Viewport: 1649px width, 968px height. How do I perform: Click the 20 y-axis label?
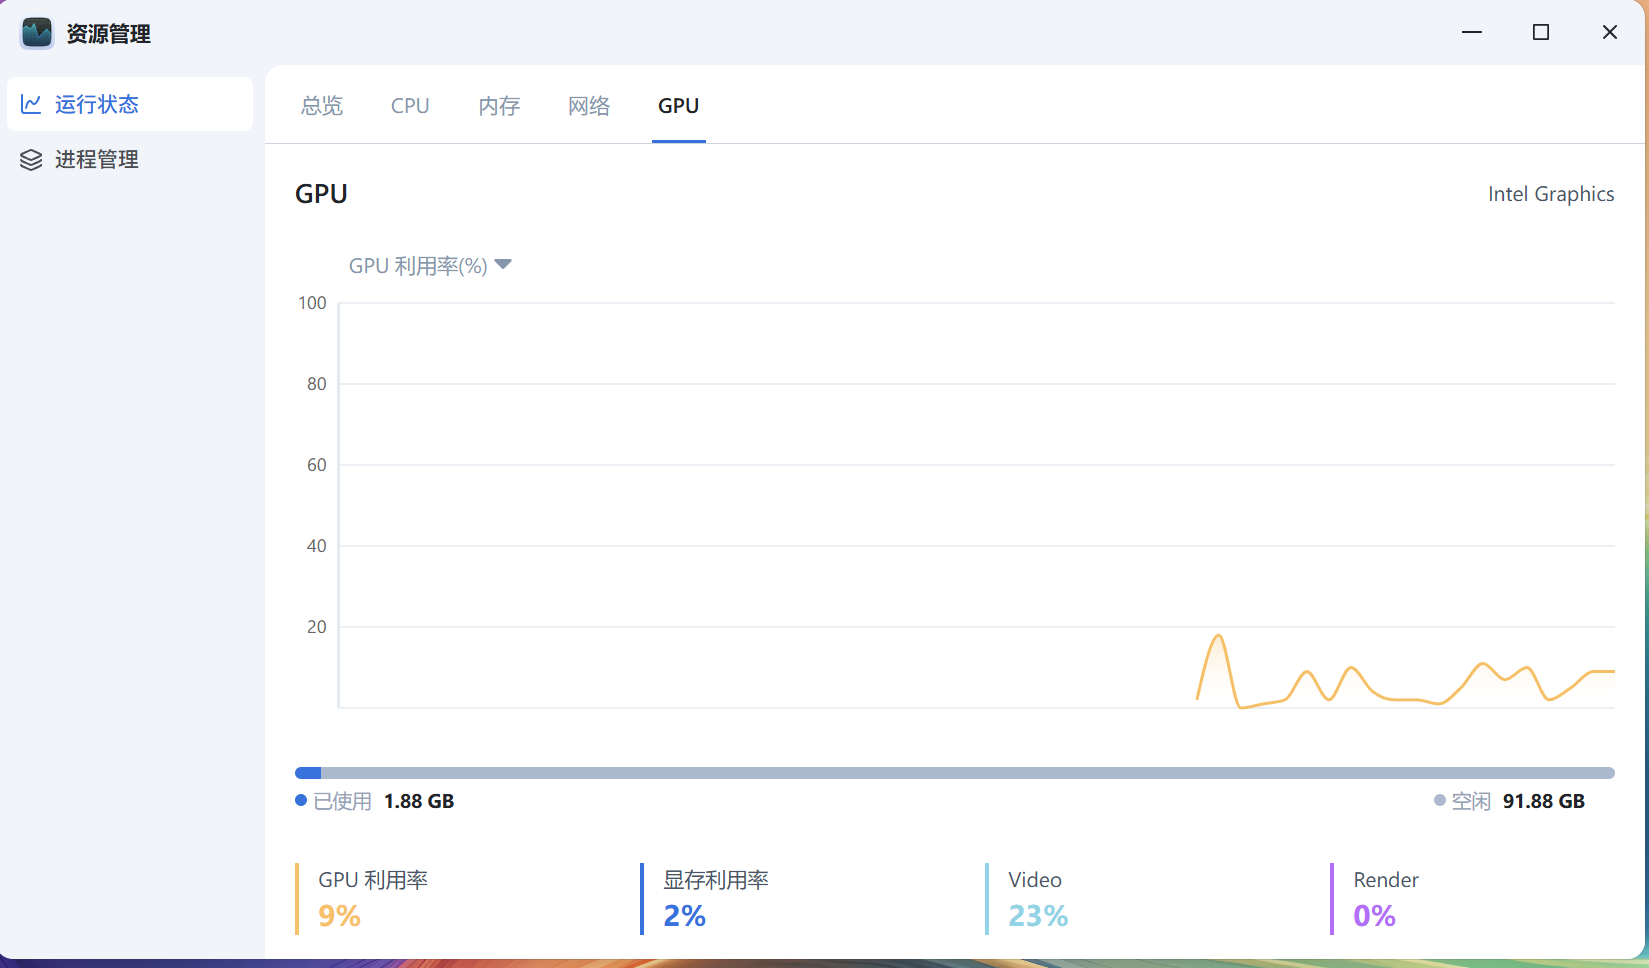point(317,627)
